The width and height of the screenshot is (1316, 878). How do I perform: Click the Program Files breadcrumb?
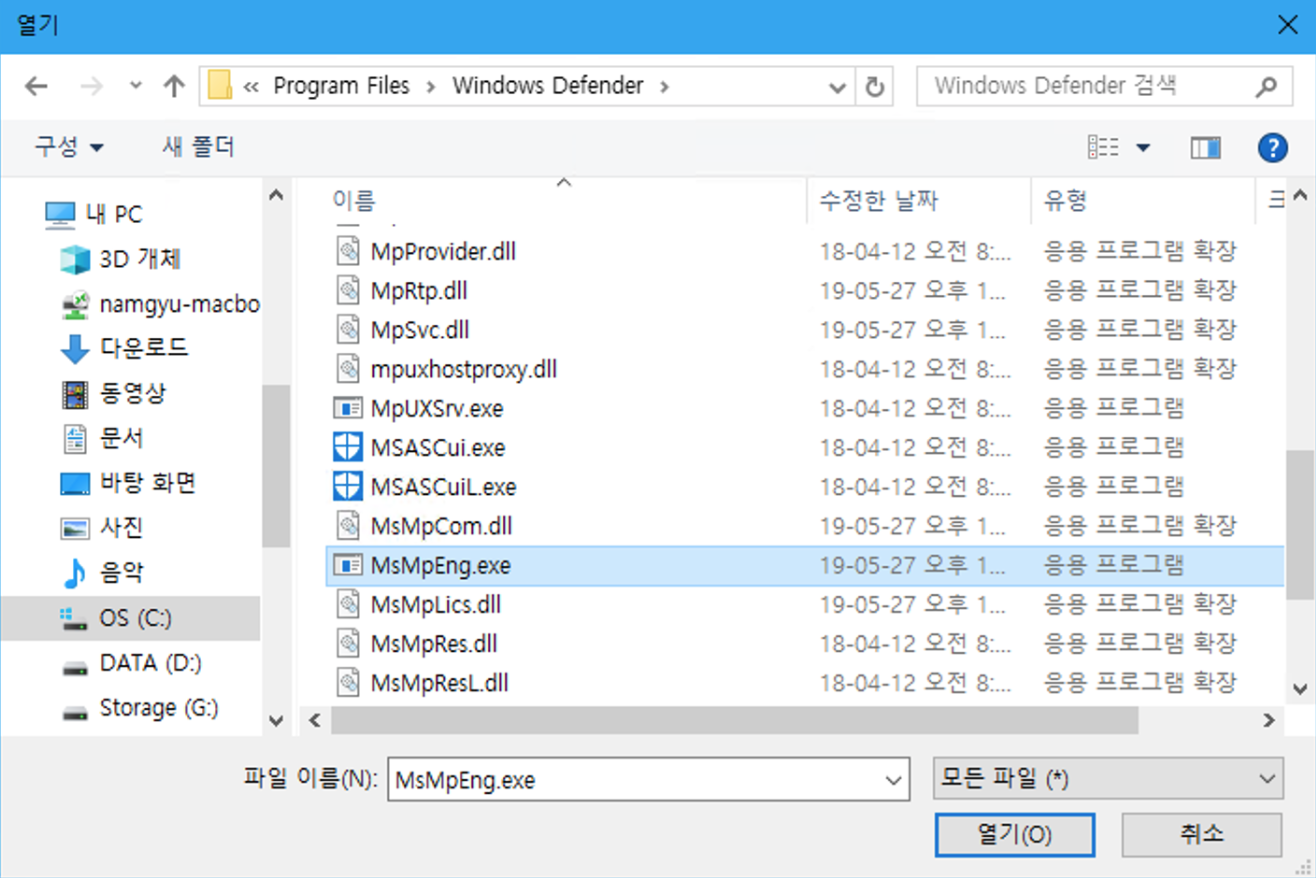click(x=341, y=86)
